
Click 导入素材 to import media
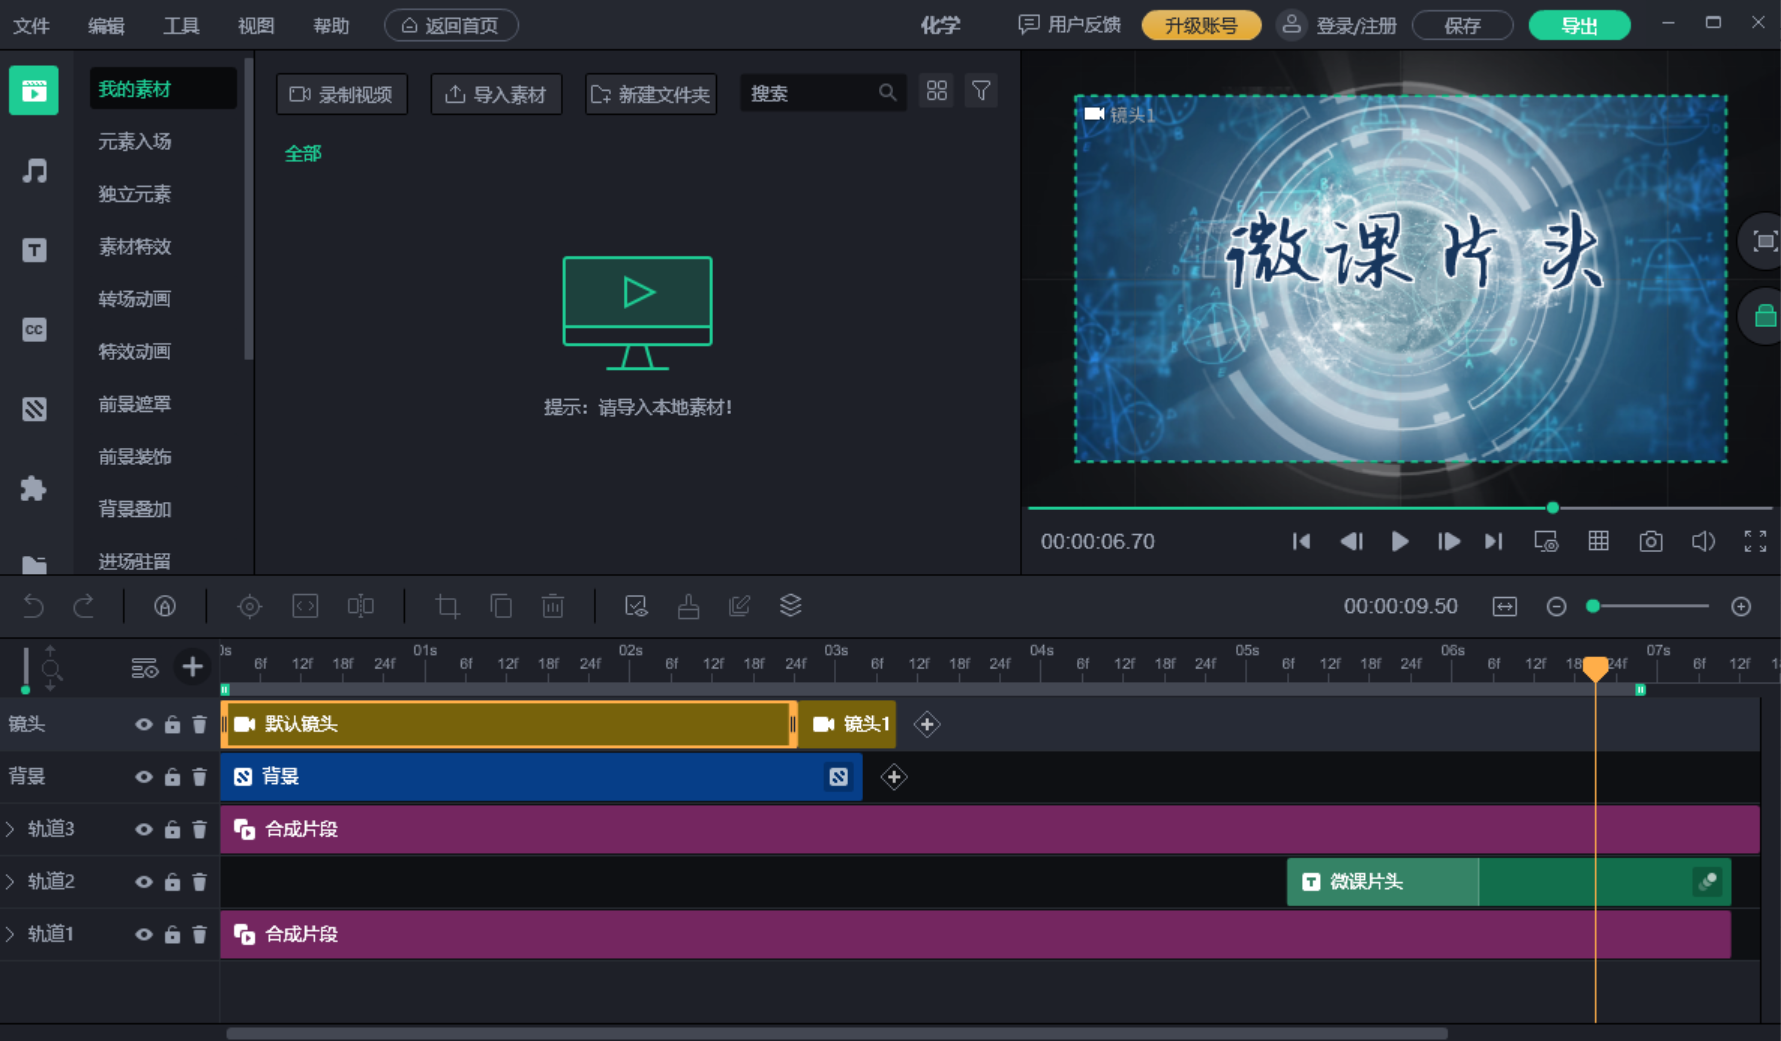pyautogui.click(x=496, y=93)
